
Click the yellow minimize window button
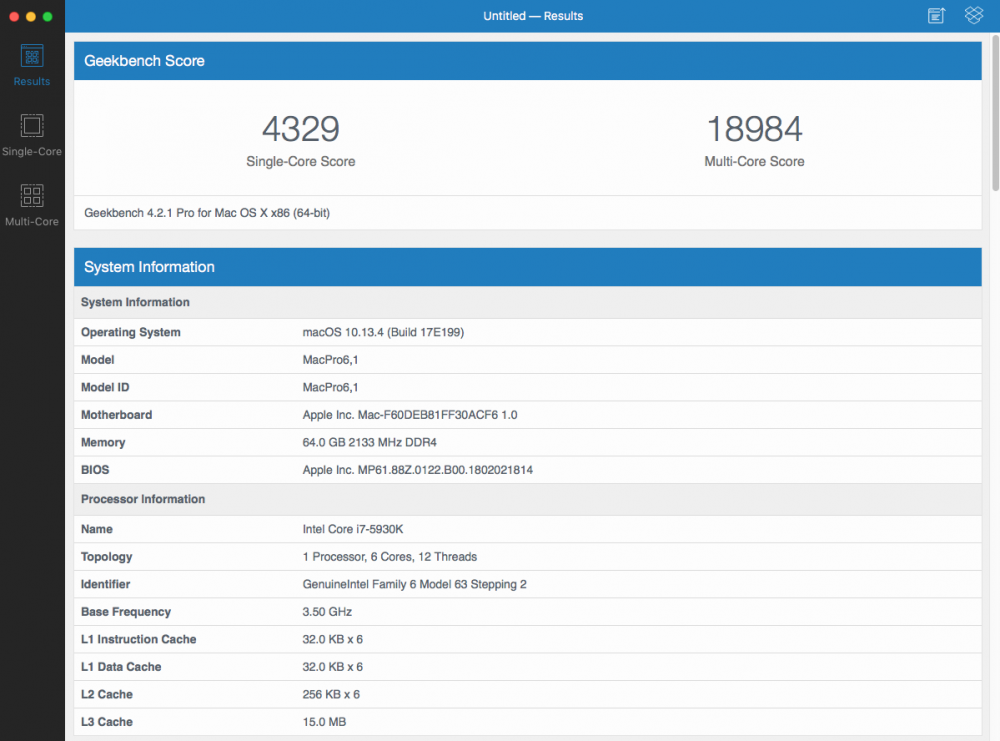click(31, 17)
